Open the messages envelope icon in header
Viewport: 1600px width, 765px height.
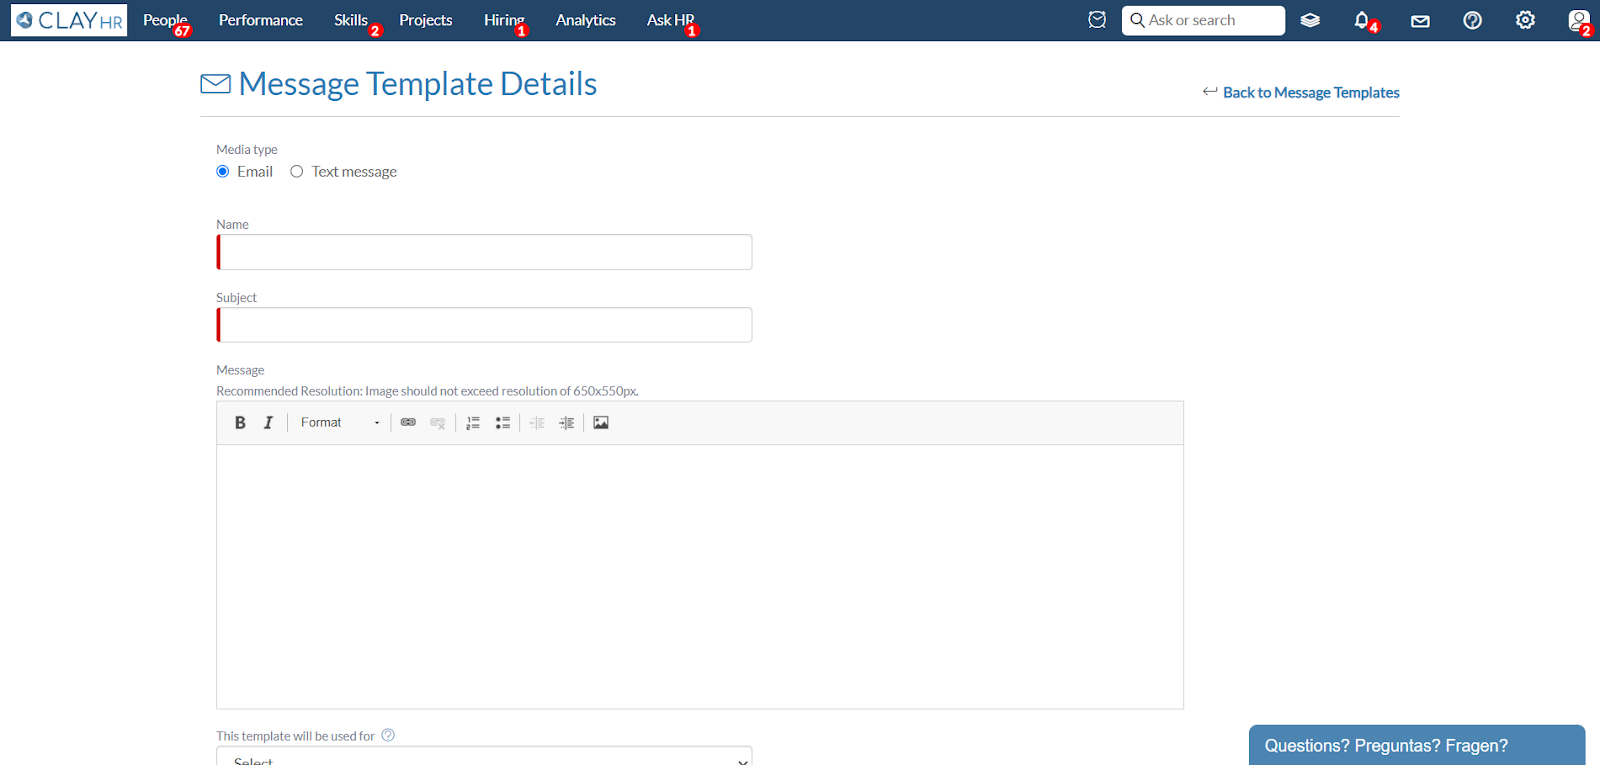[1420, 20]
